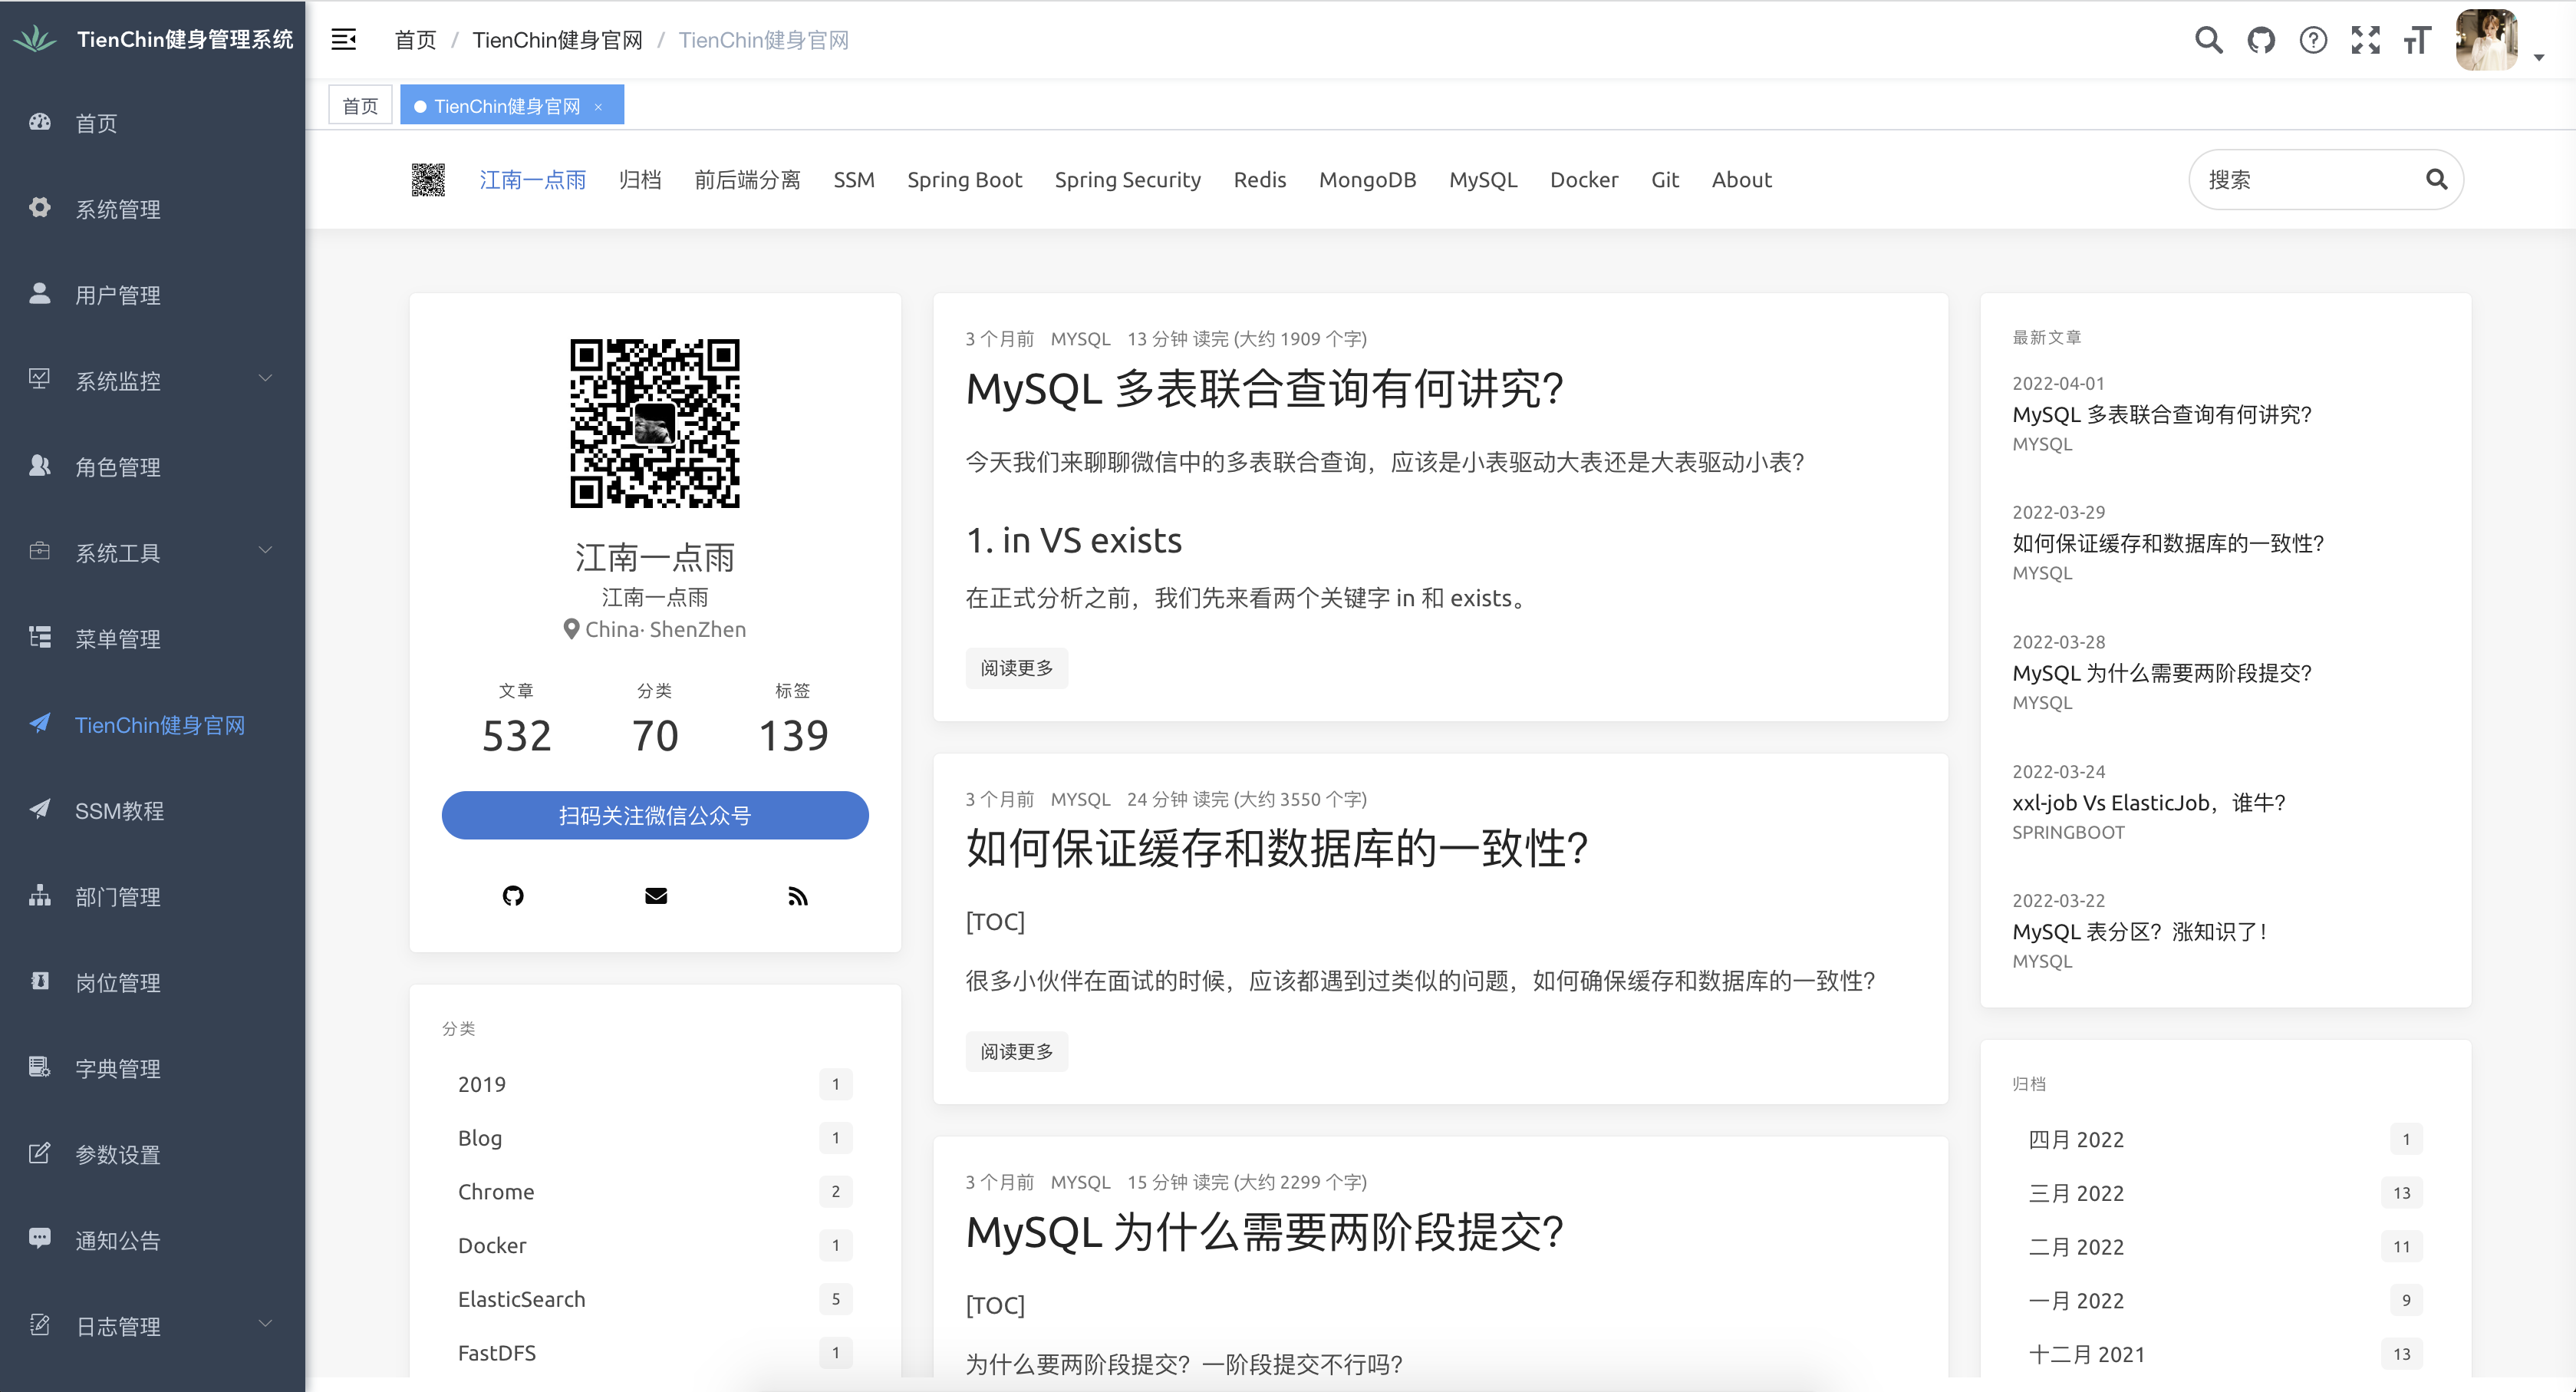
Task: Collapse sidebar with hamburger icon
Action: [x=343, y=40]
